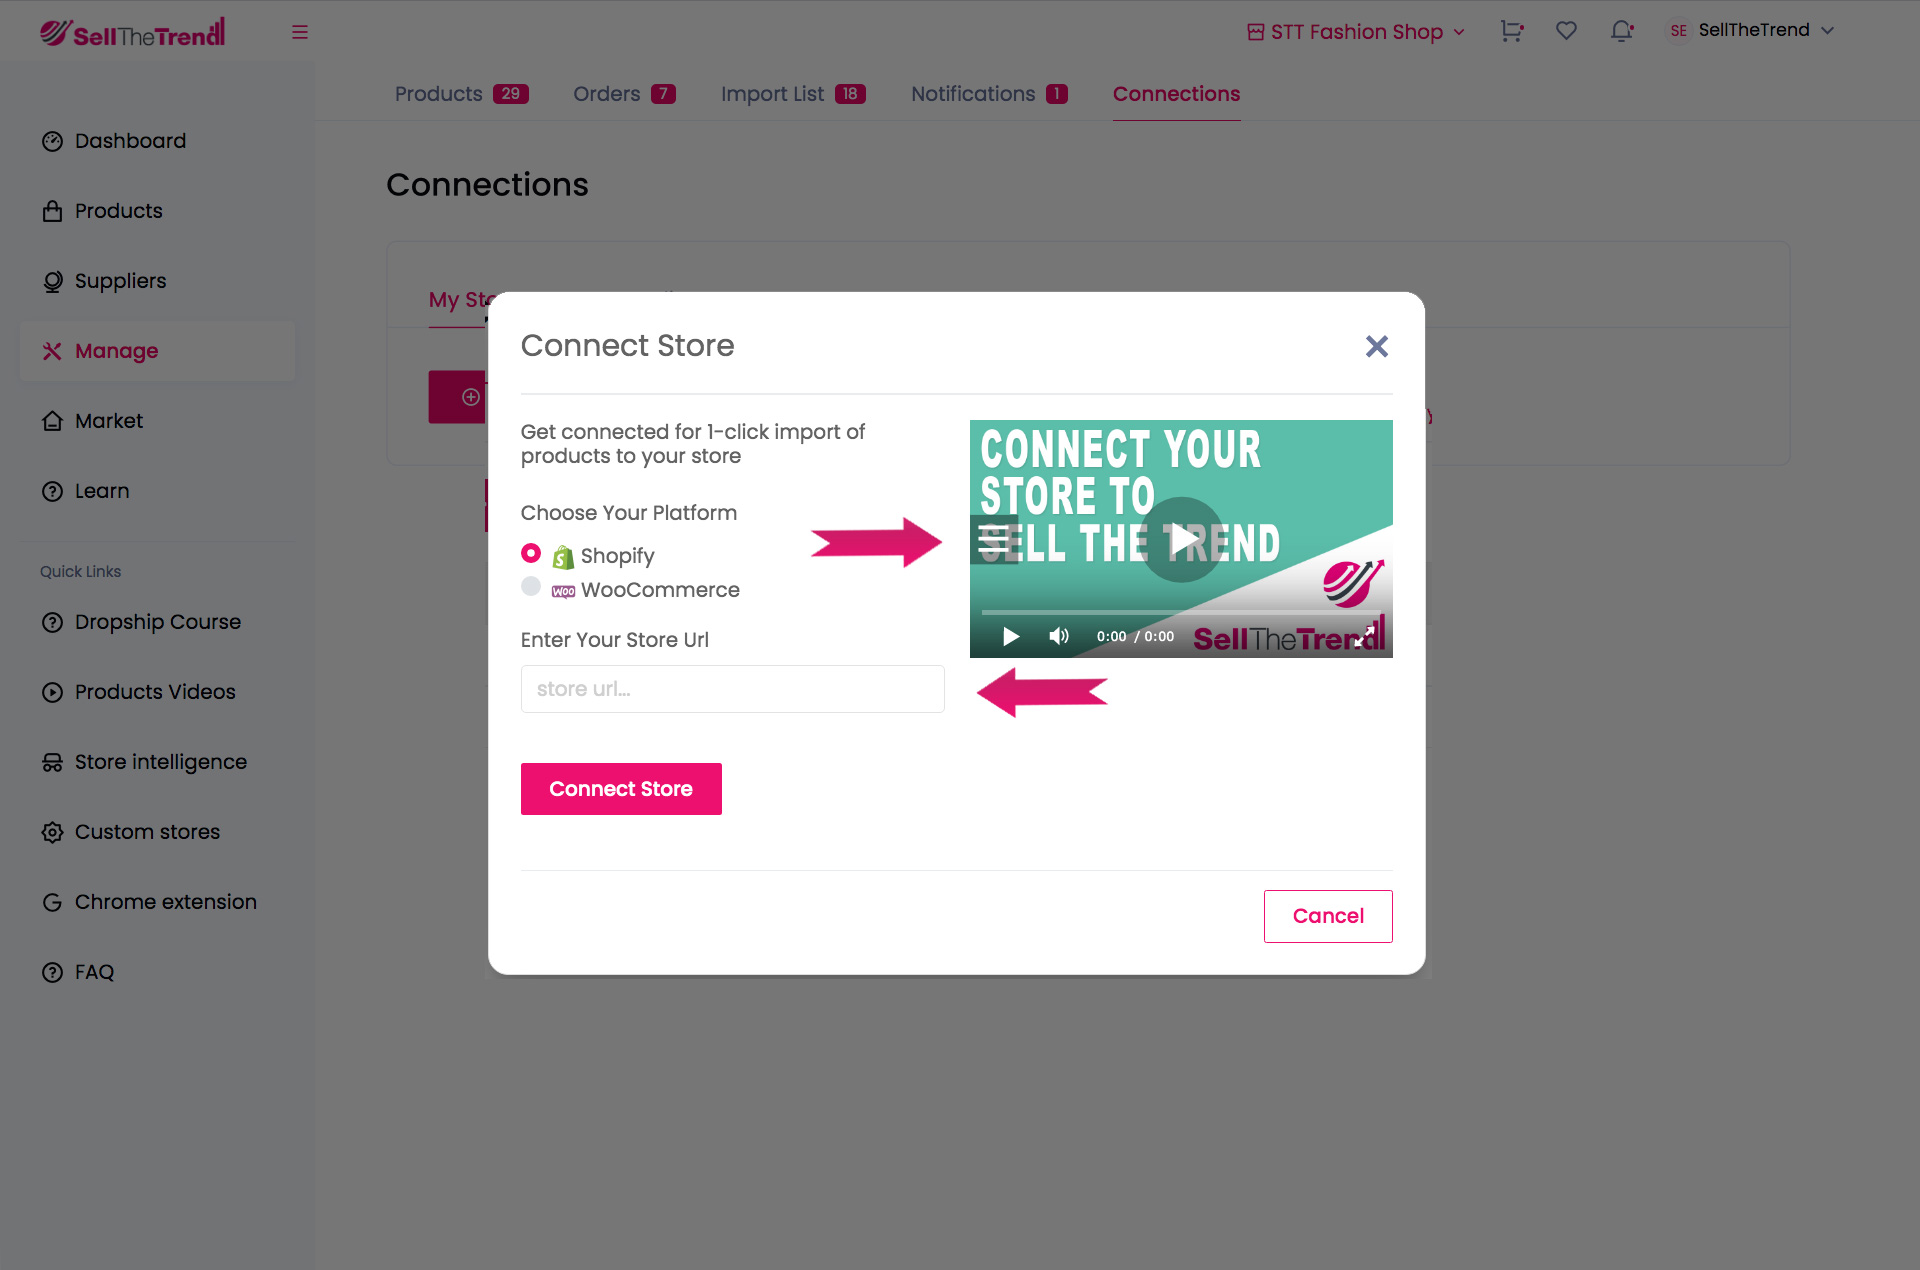
Task: Open the notification bell icon
Action: (1621, 31)
